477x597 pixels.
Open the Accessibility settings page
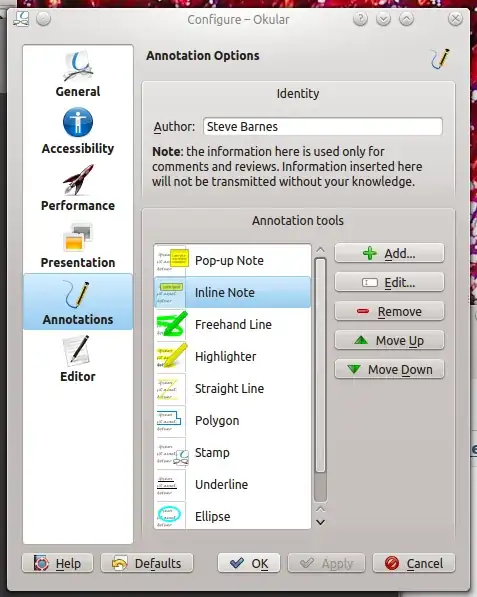[78, 131]
